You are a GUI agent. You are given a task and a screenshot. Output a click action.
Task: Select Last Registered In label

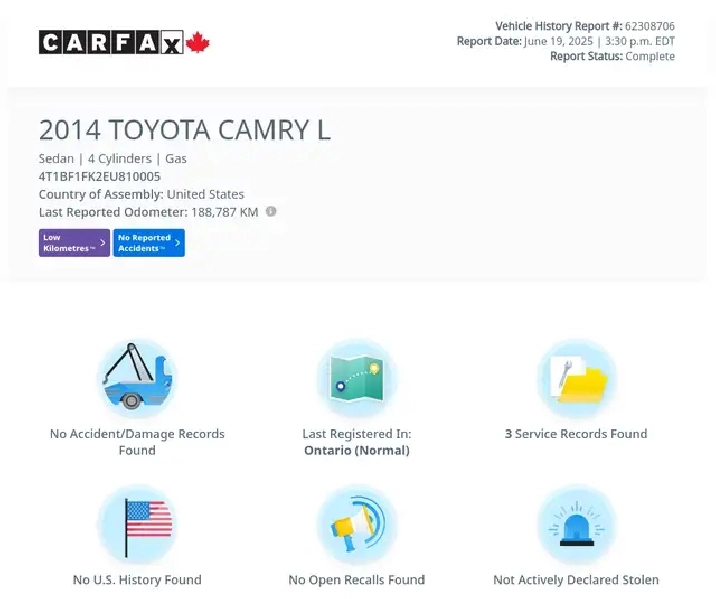click(357, 434)
